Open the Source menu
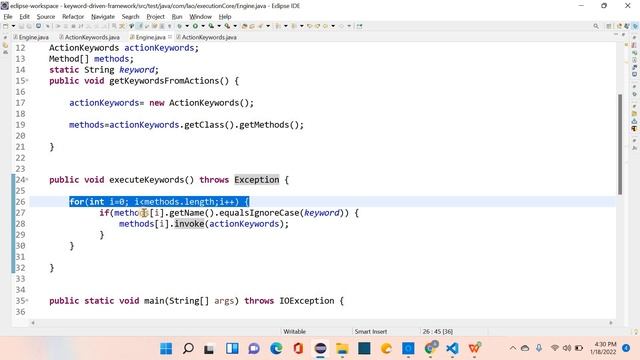Screen dimensions: 640x360 [46, 17]
